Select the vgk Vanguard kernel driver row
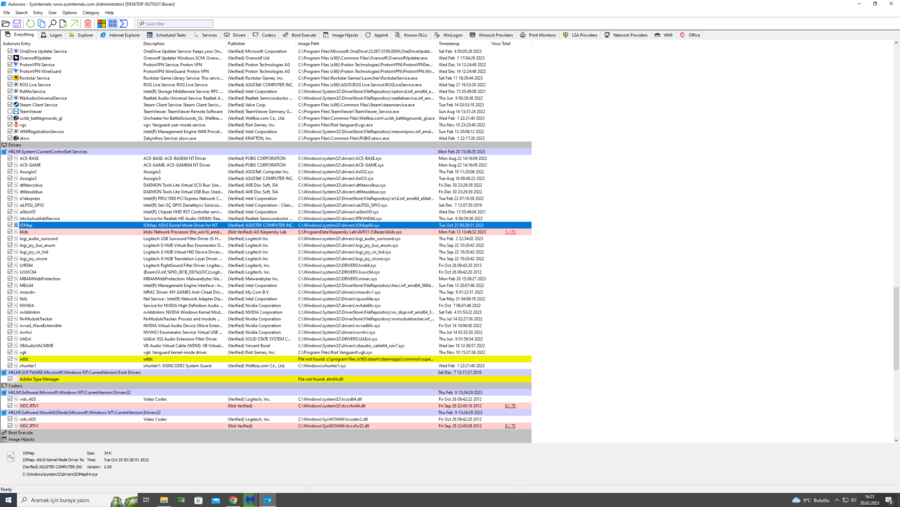Image resolution: width=900 pixels, height=507 pixels. tap(266, 353)
